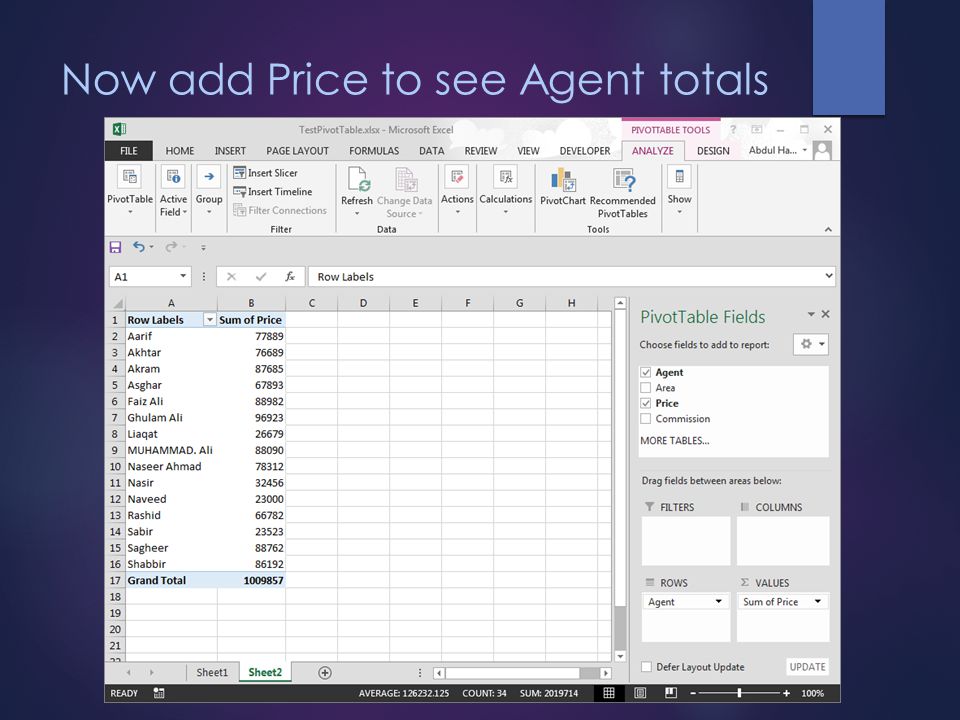Click zoom out minus button
Screen dimensions: 960x720
pos(693,693)
